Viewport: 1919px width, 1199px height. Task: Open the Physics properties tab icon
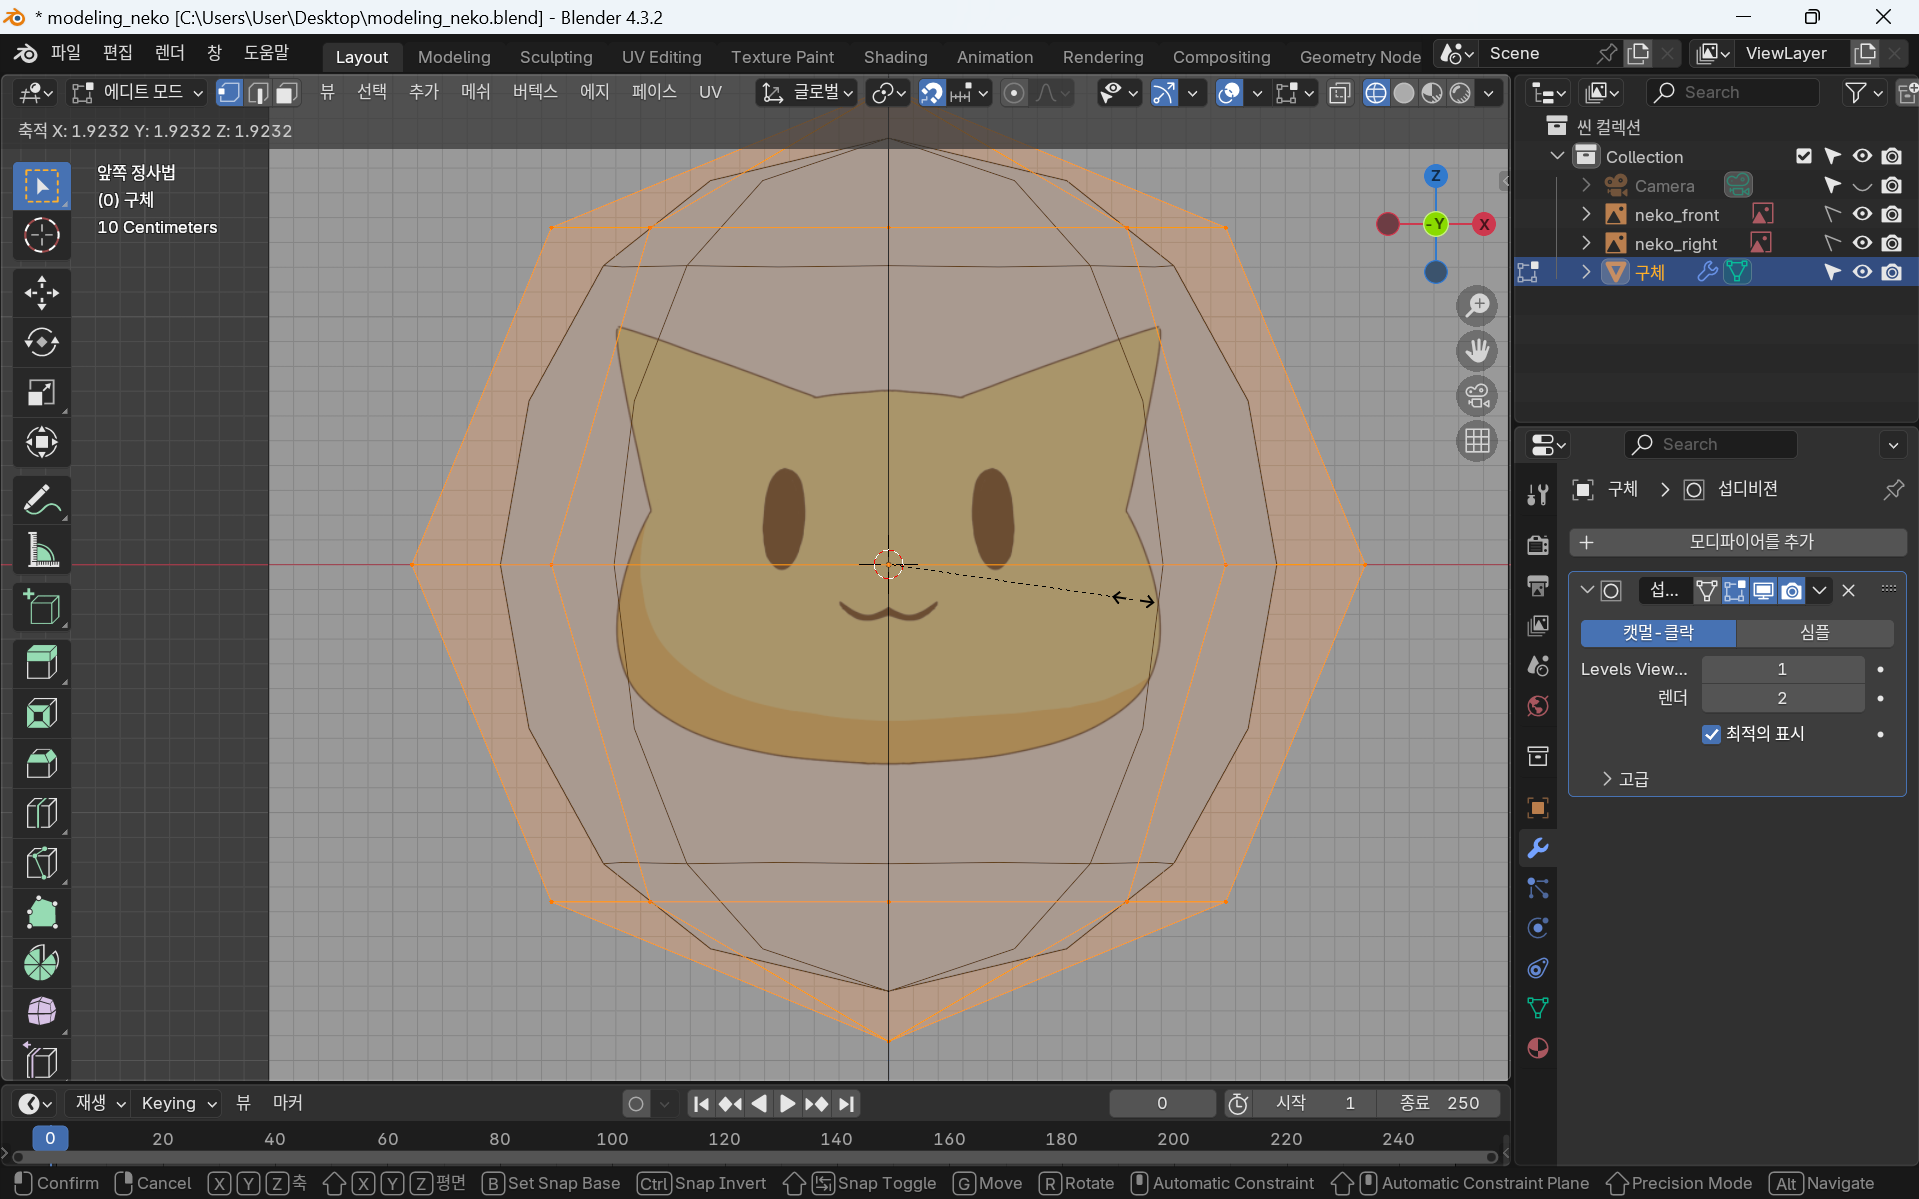1538,928
